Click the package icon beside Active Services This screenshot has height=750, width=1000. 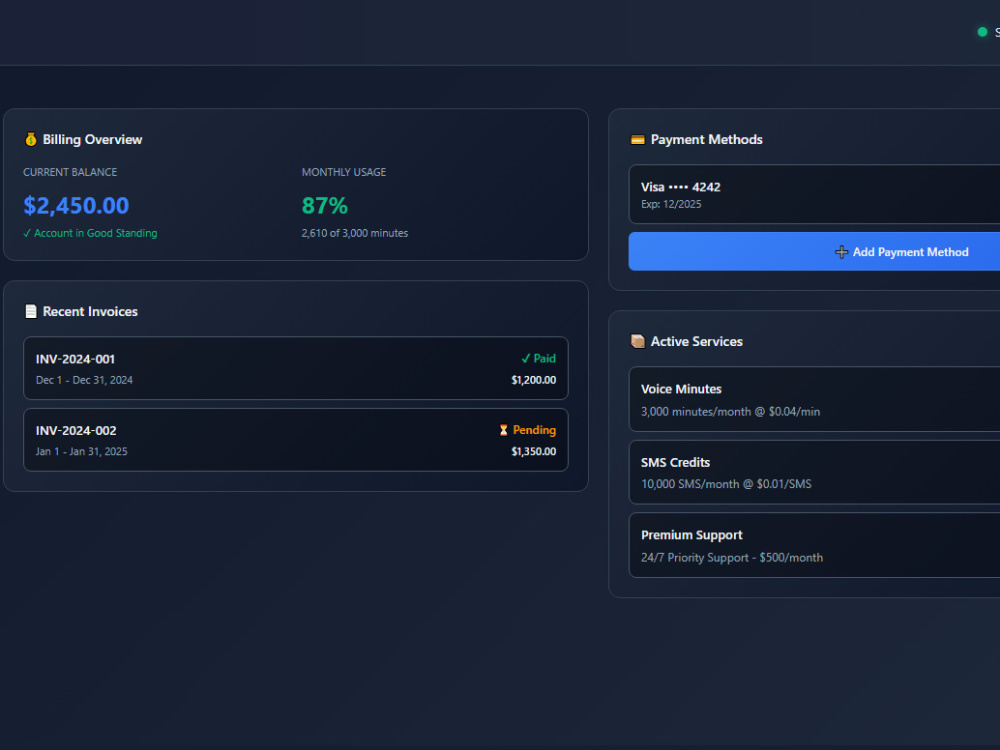tap(638, 341)
